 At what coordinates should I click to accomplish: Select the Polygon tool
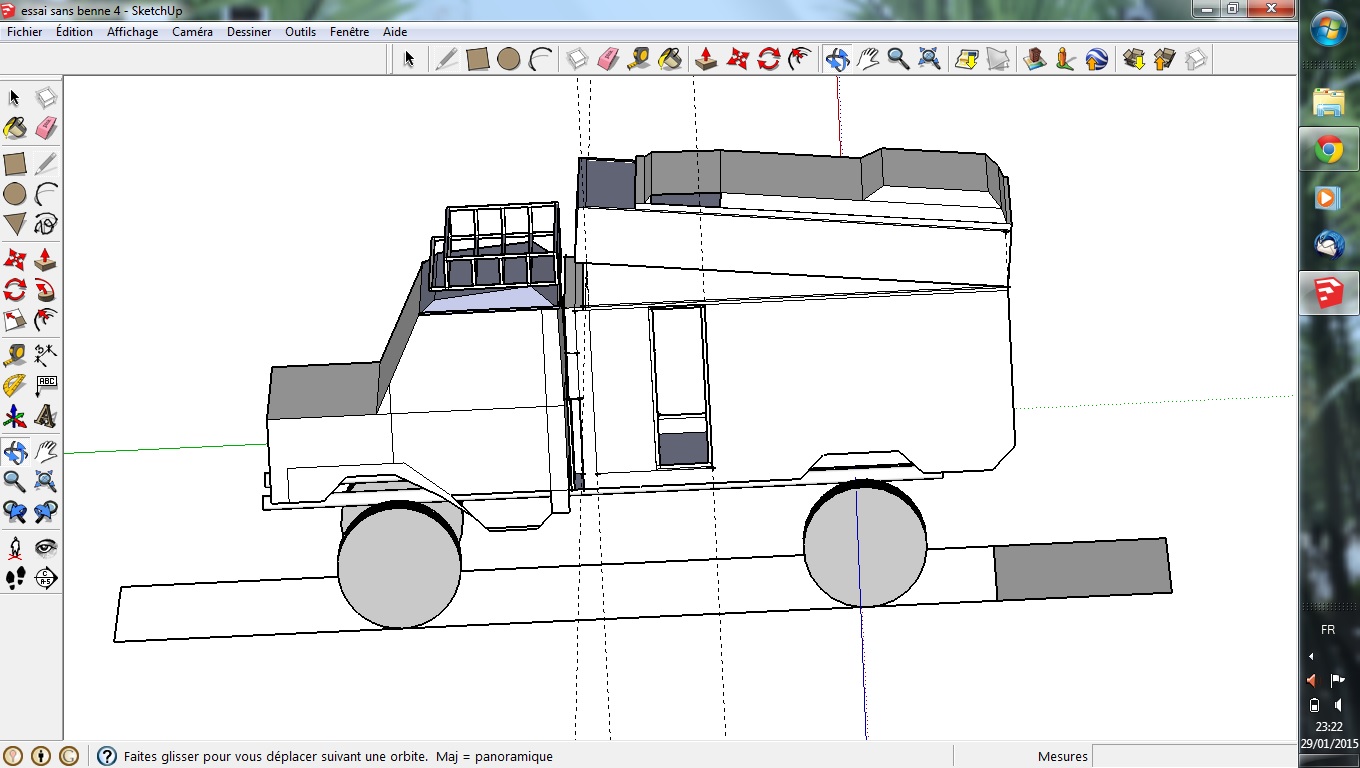coord(15,223)
